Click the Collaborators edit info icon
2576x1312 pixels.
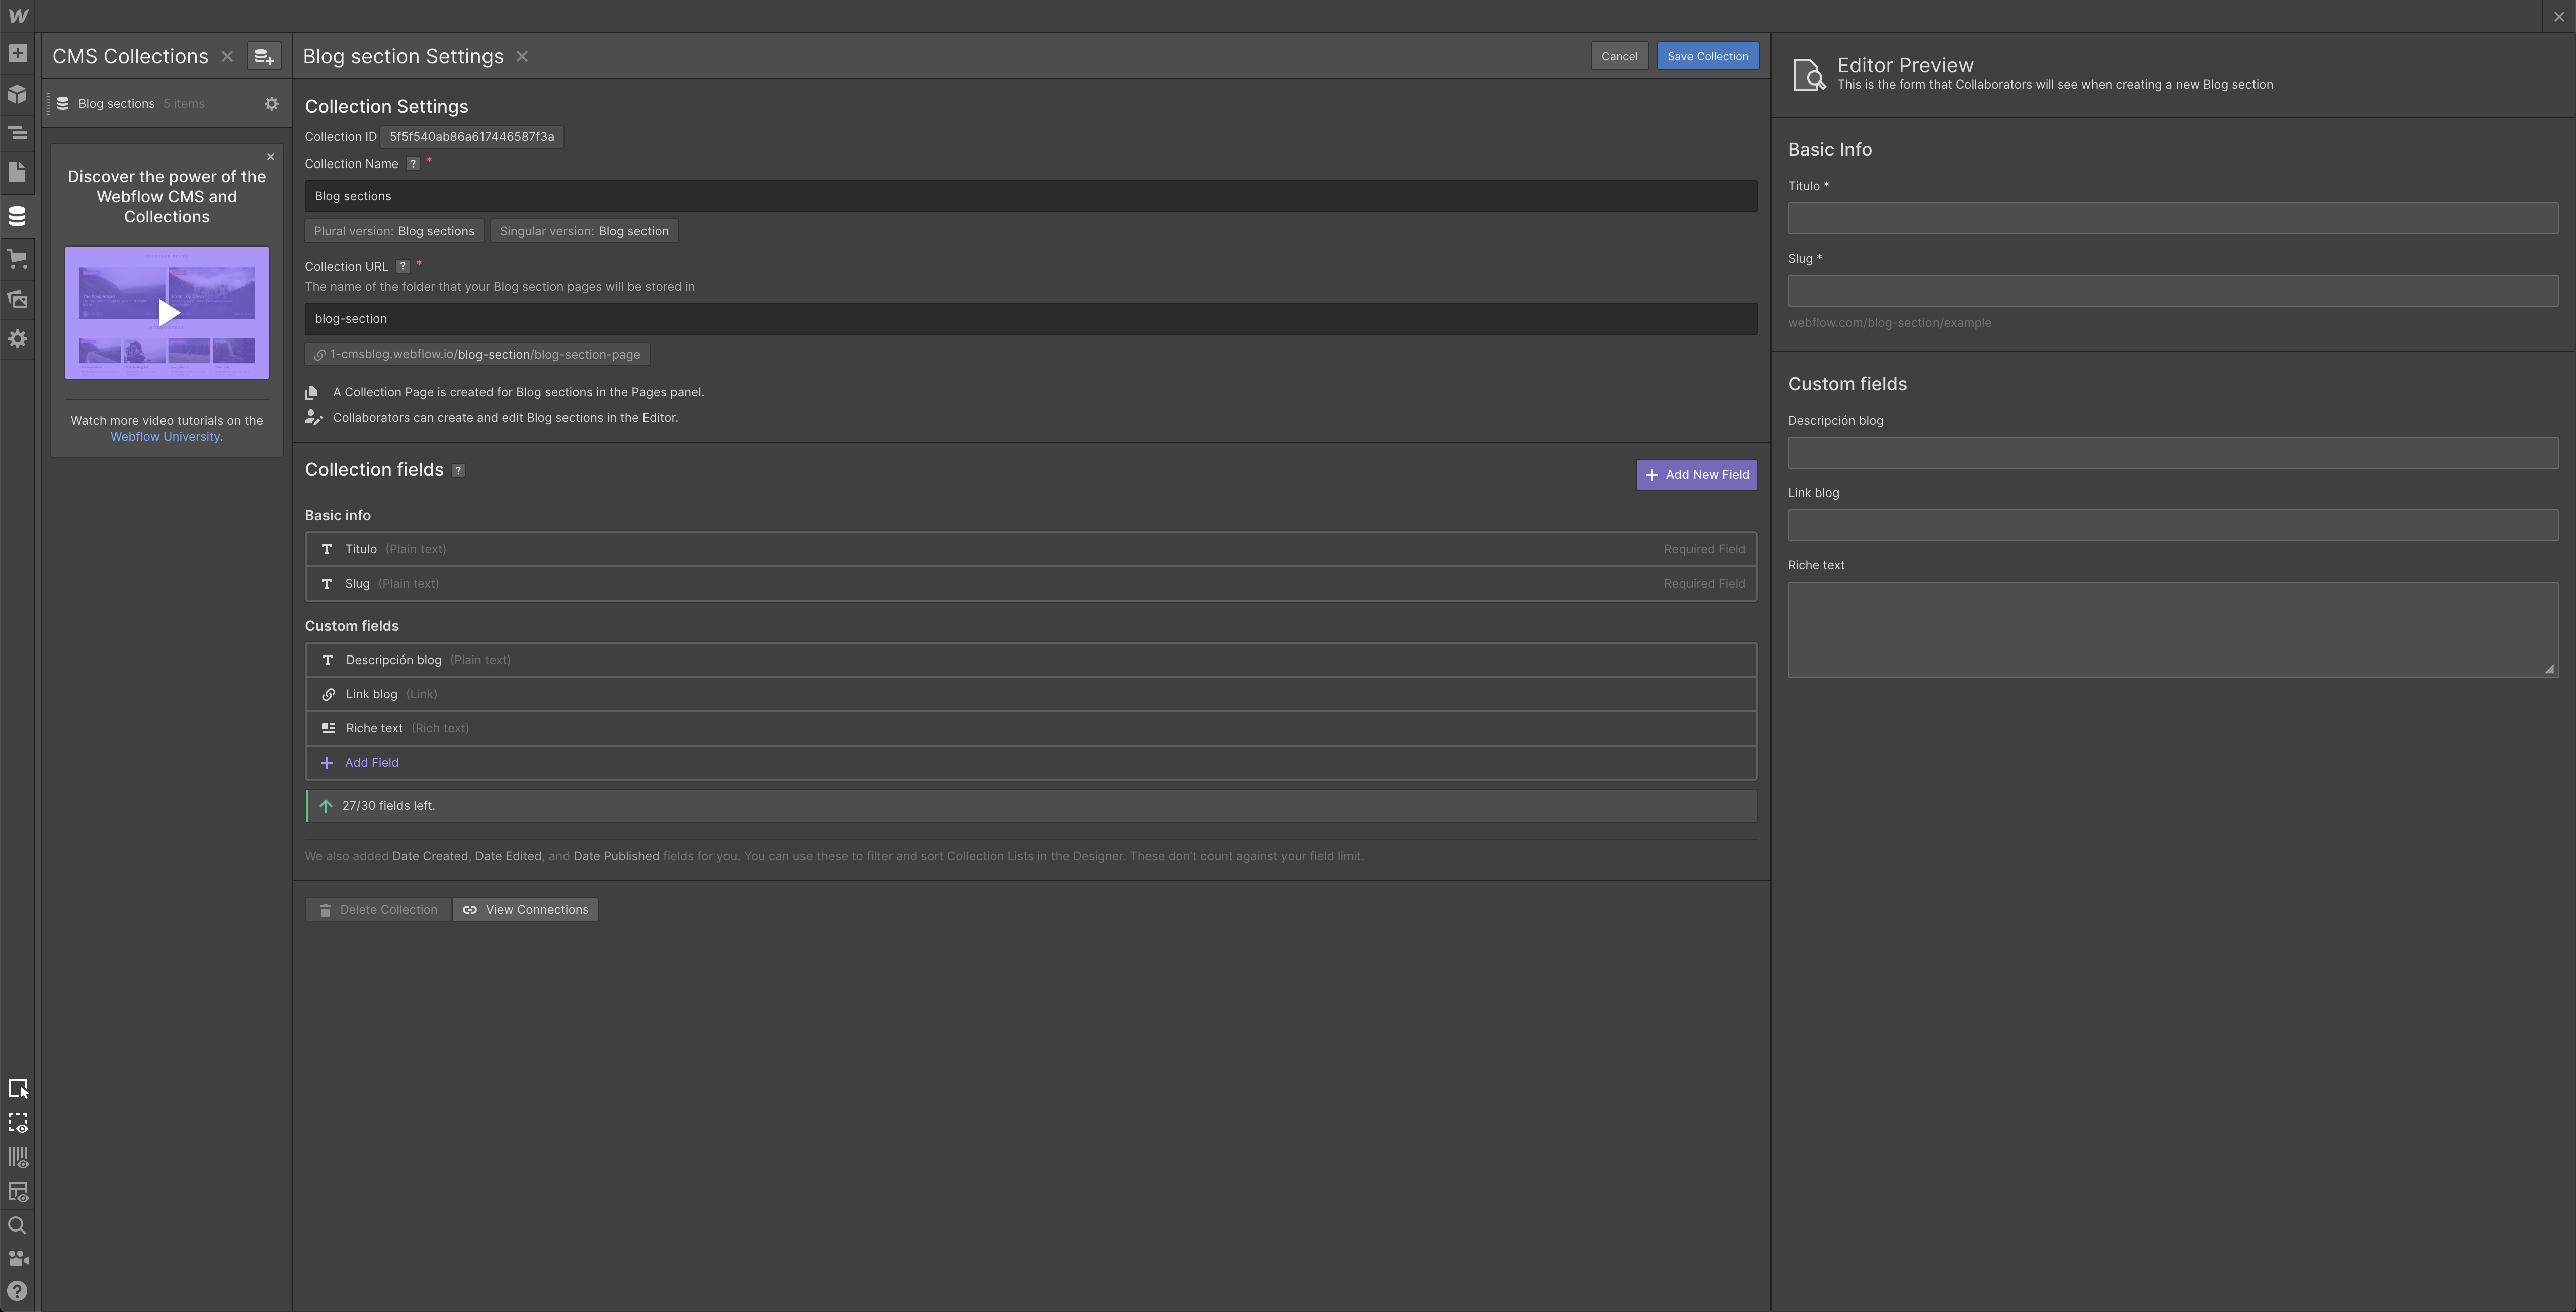(313, 418)
